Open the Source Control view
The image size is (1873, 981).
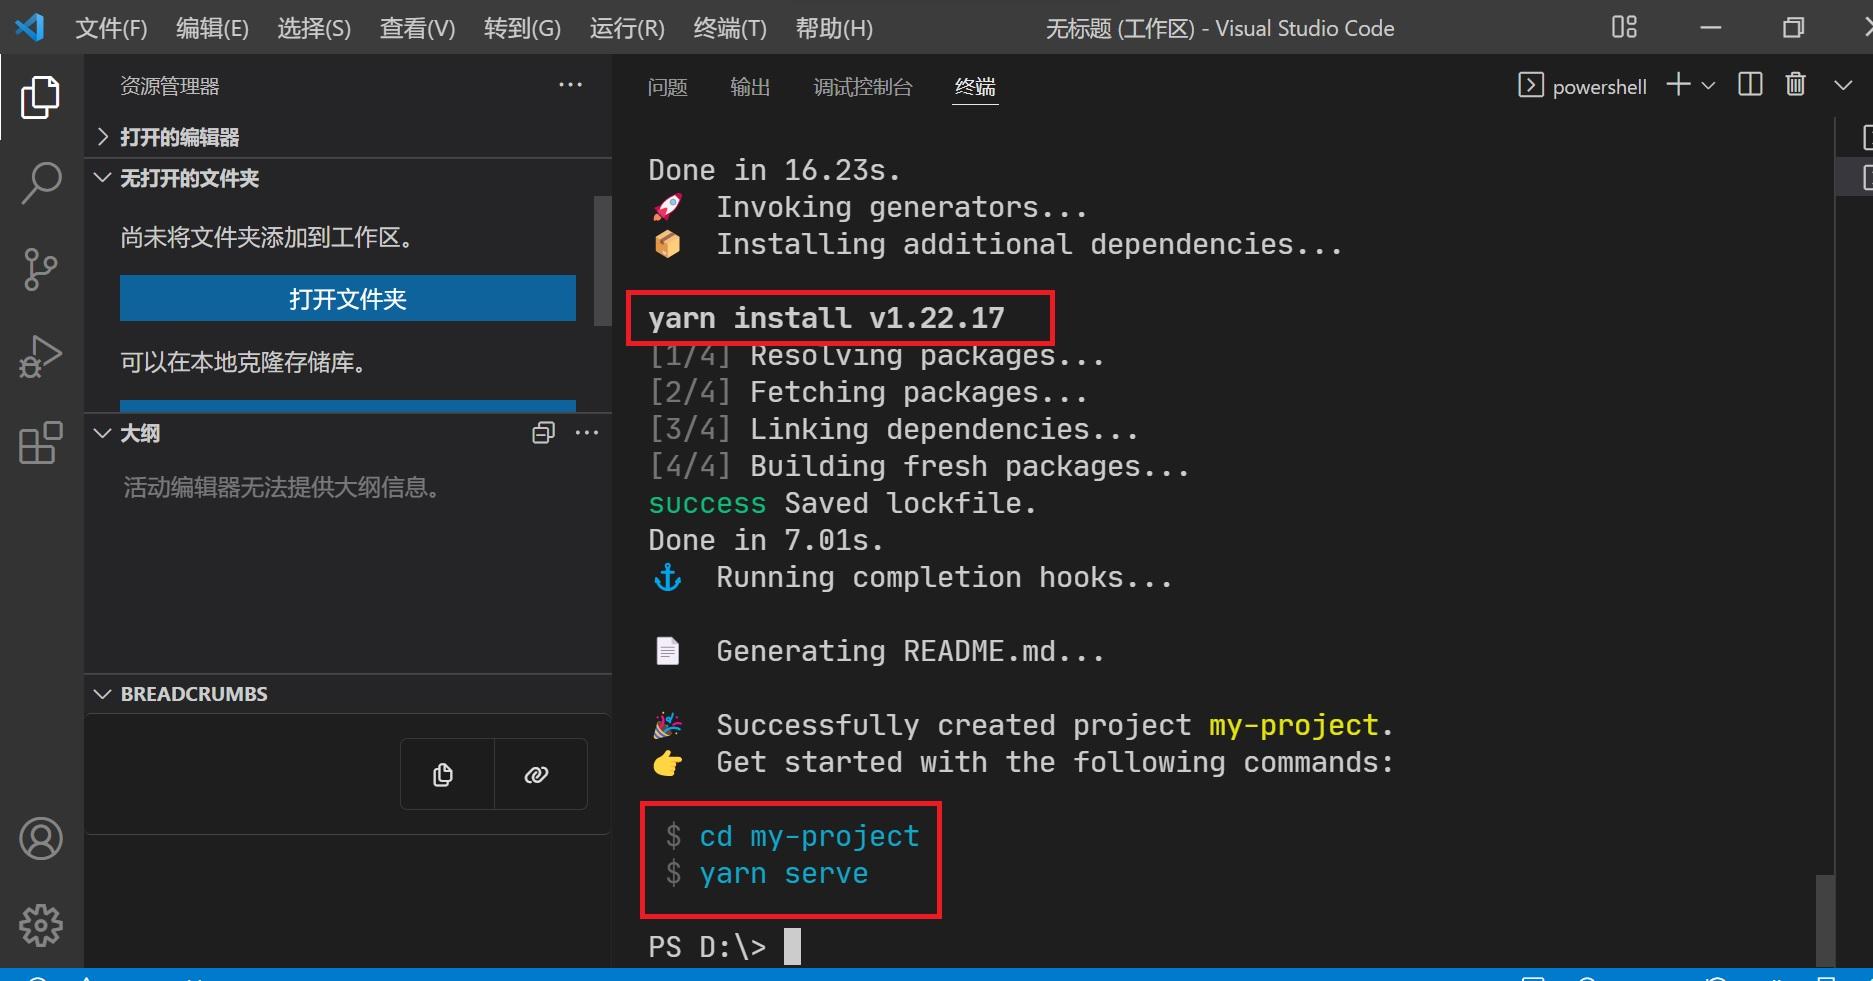click(40, 268)
